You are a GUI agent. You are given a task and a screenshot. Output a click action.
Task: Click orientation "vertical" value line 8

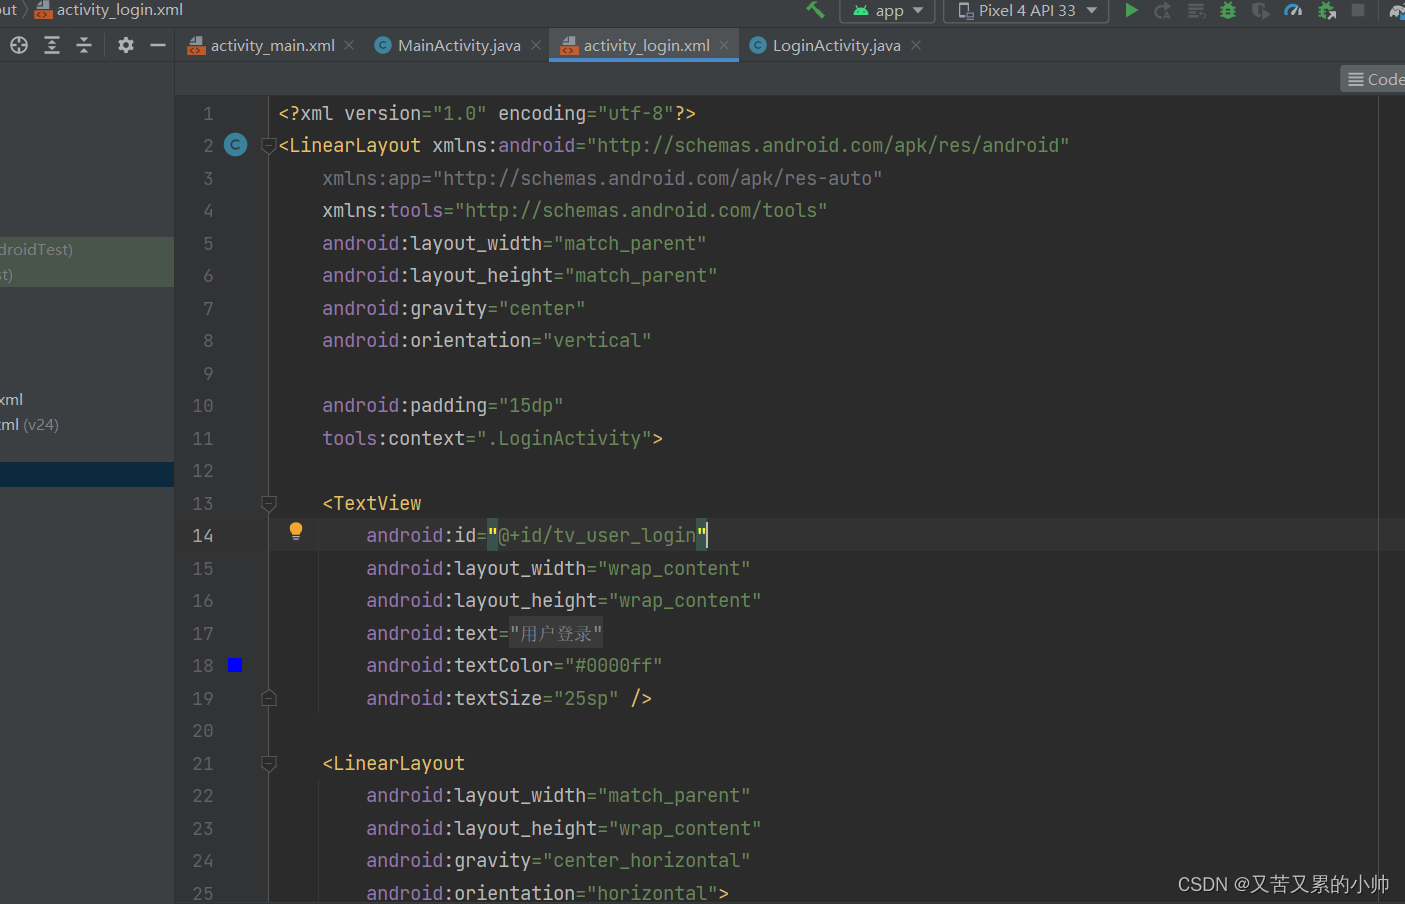tap(597, 341)
